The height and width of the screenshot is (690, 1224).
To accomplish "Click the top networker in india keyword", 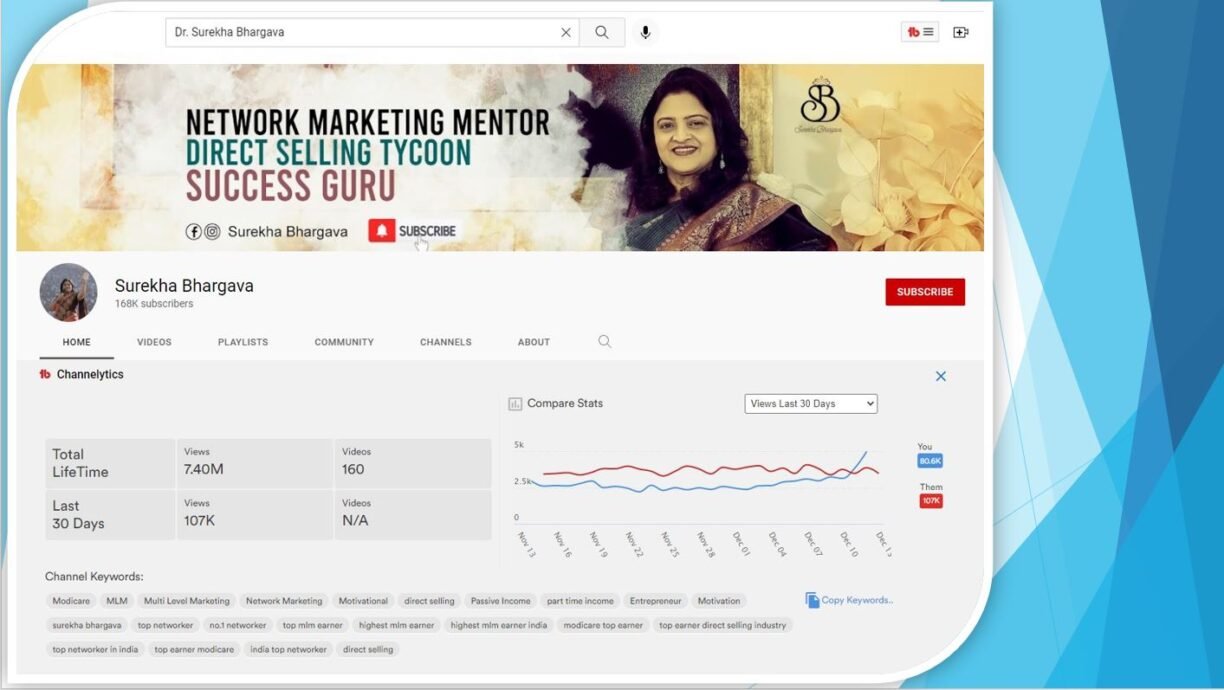I will point(95,649).
